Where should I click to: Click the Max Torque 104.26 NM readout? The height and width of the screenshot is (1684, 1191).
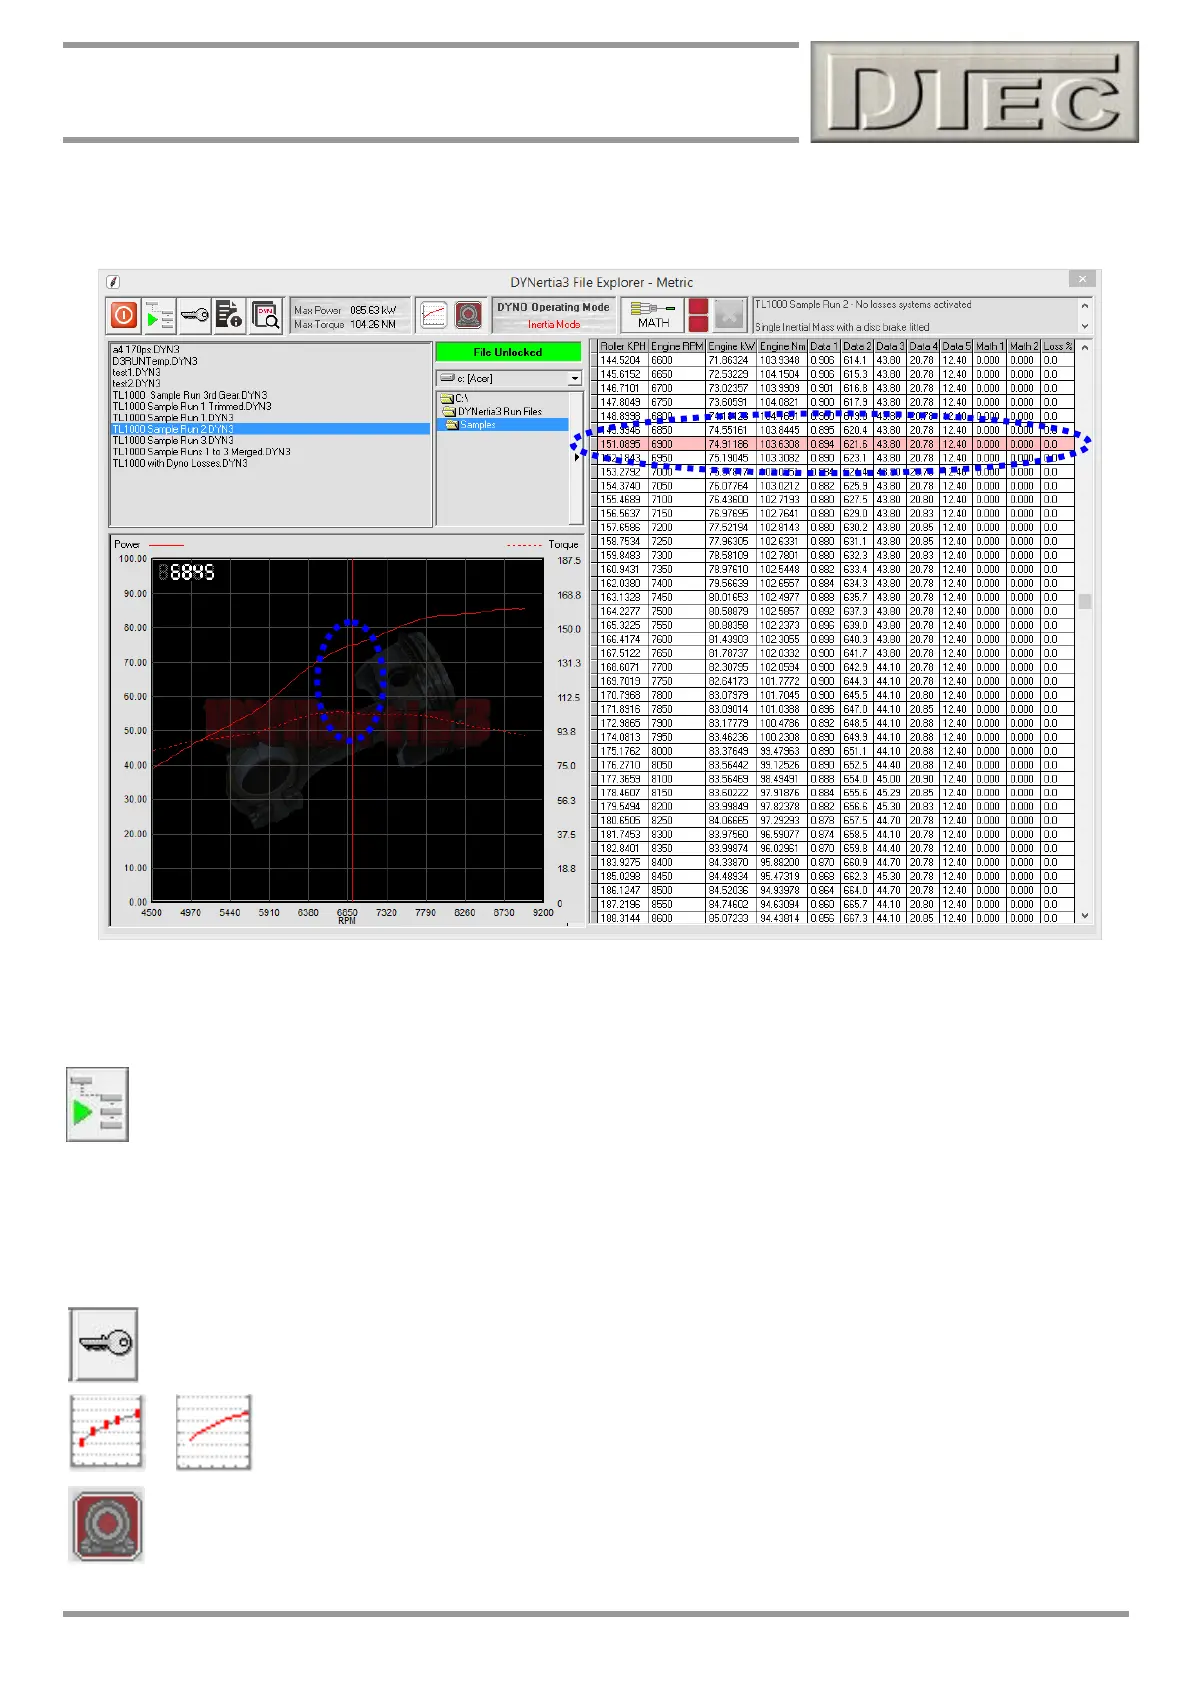[345, 324]
